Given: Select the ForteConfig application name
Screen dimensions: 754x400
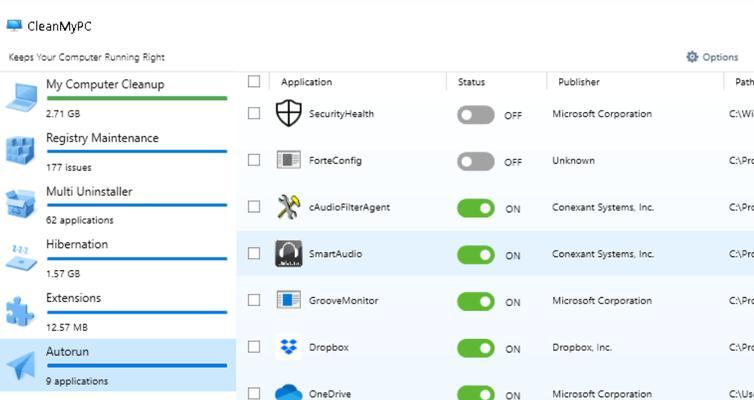Looking at the screenshot, I should (x=335, y=161).
